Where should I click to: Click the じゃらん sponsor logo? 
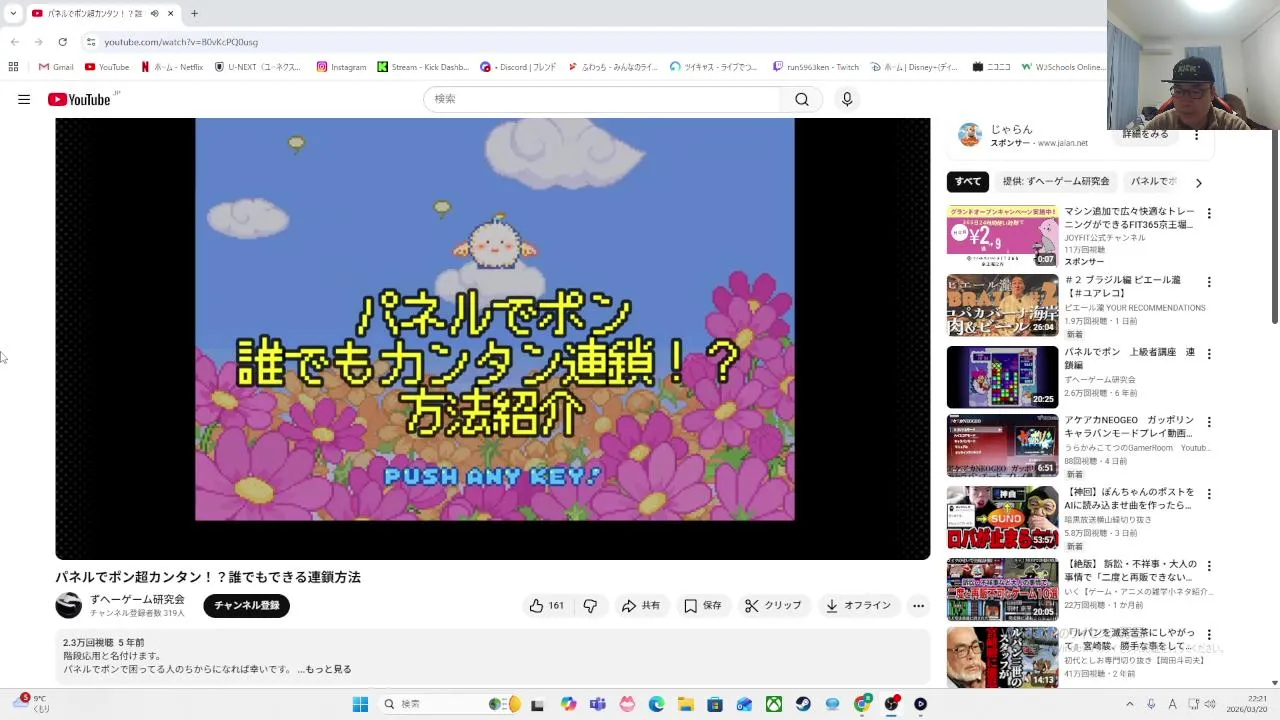[x=970, y=135]
